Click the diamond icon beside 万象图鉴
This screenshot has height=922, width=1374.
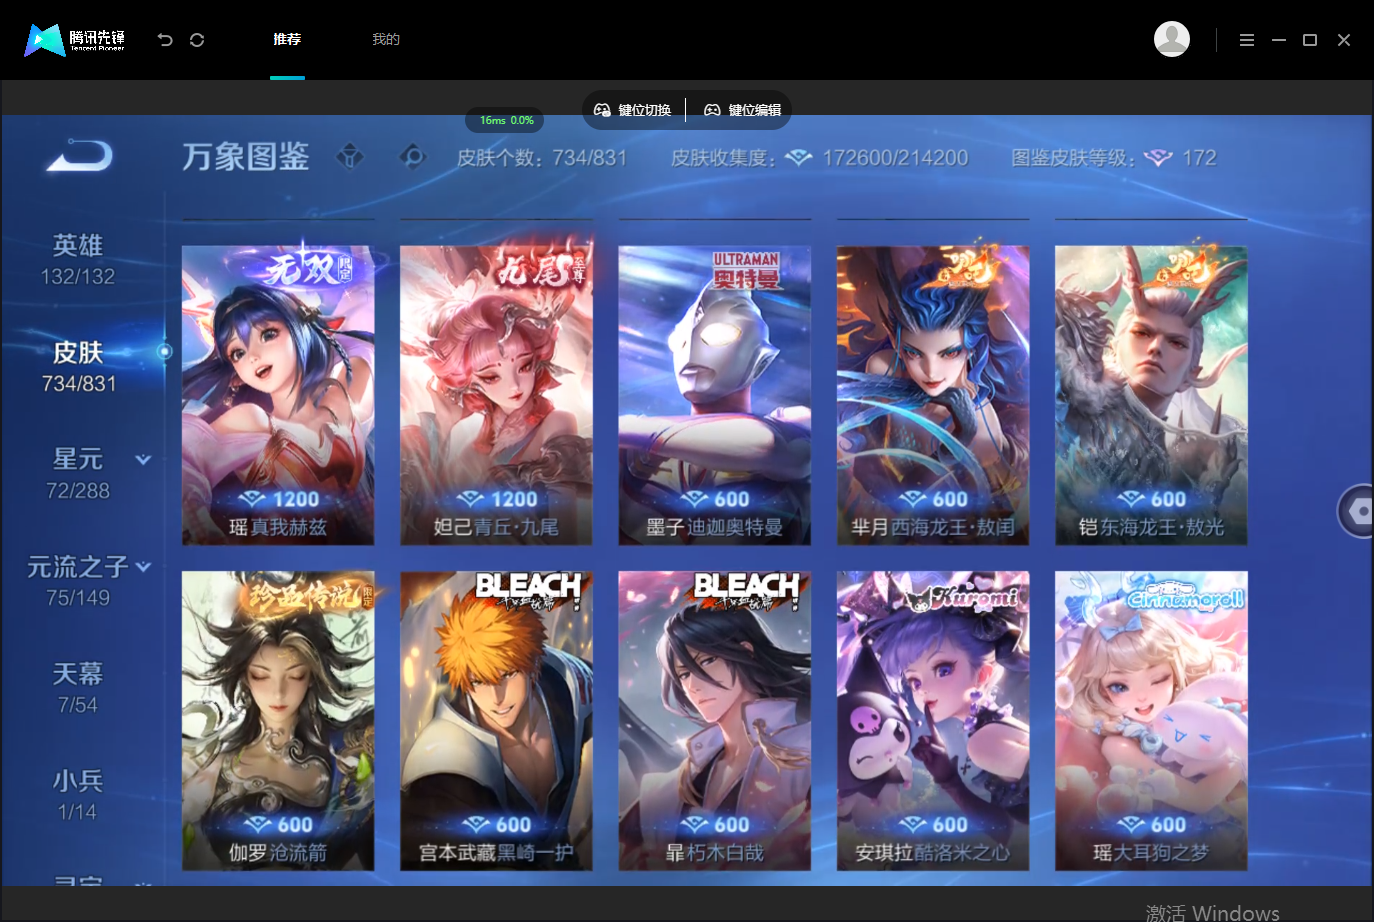pos(350,156)
